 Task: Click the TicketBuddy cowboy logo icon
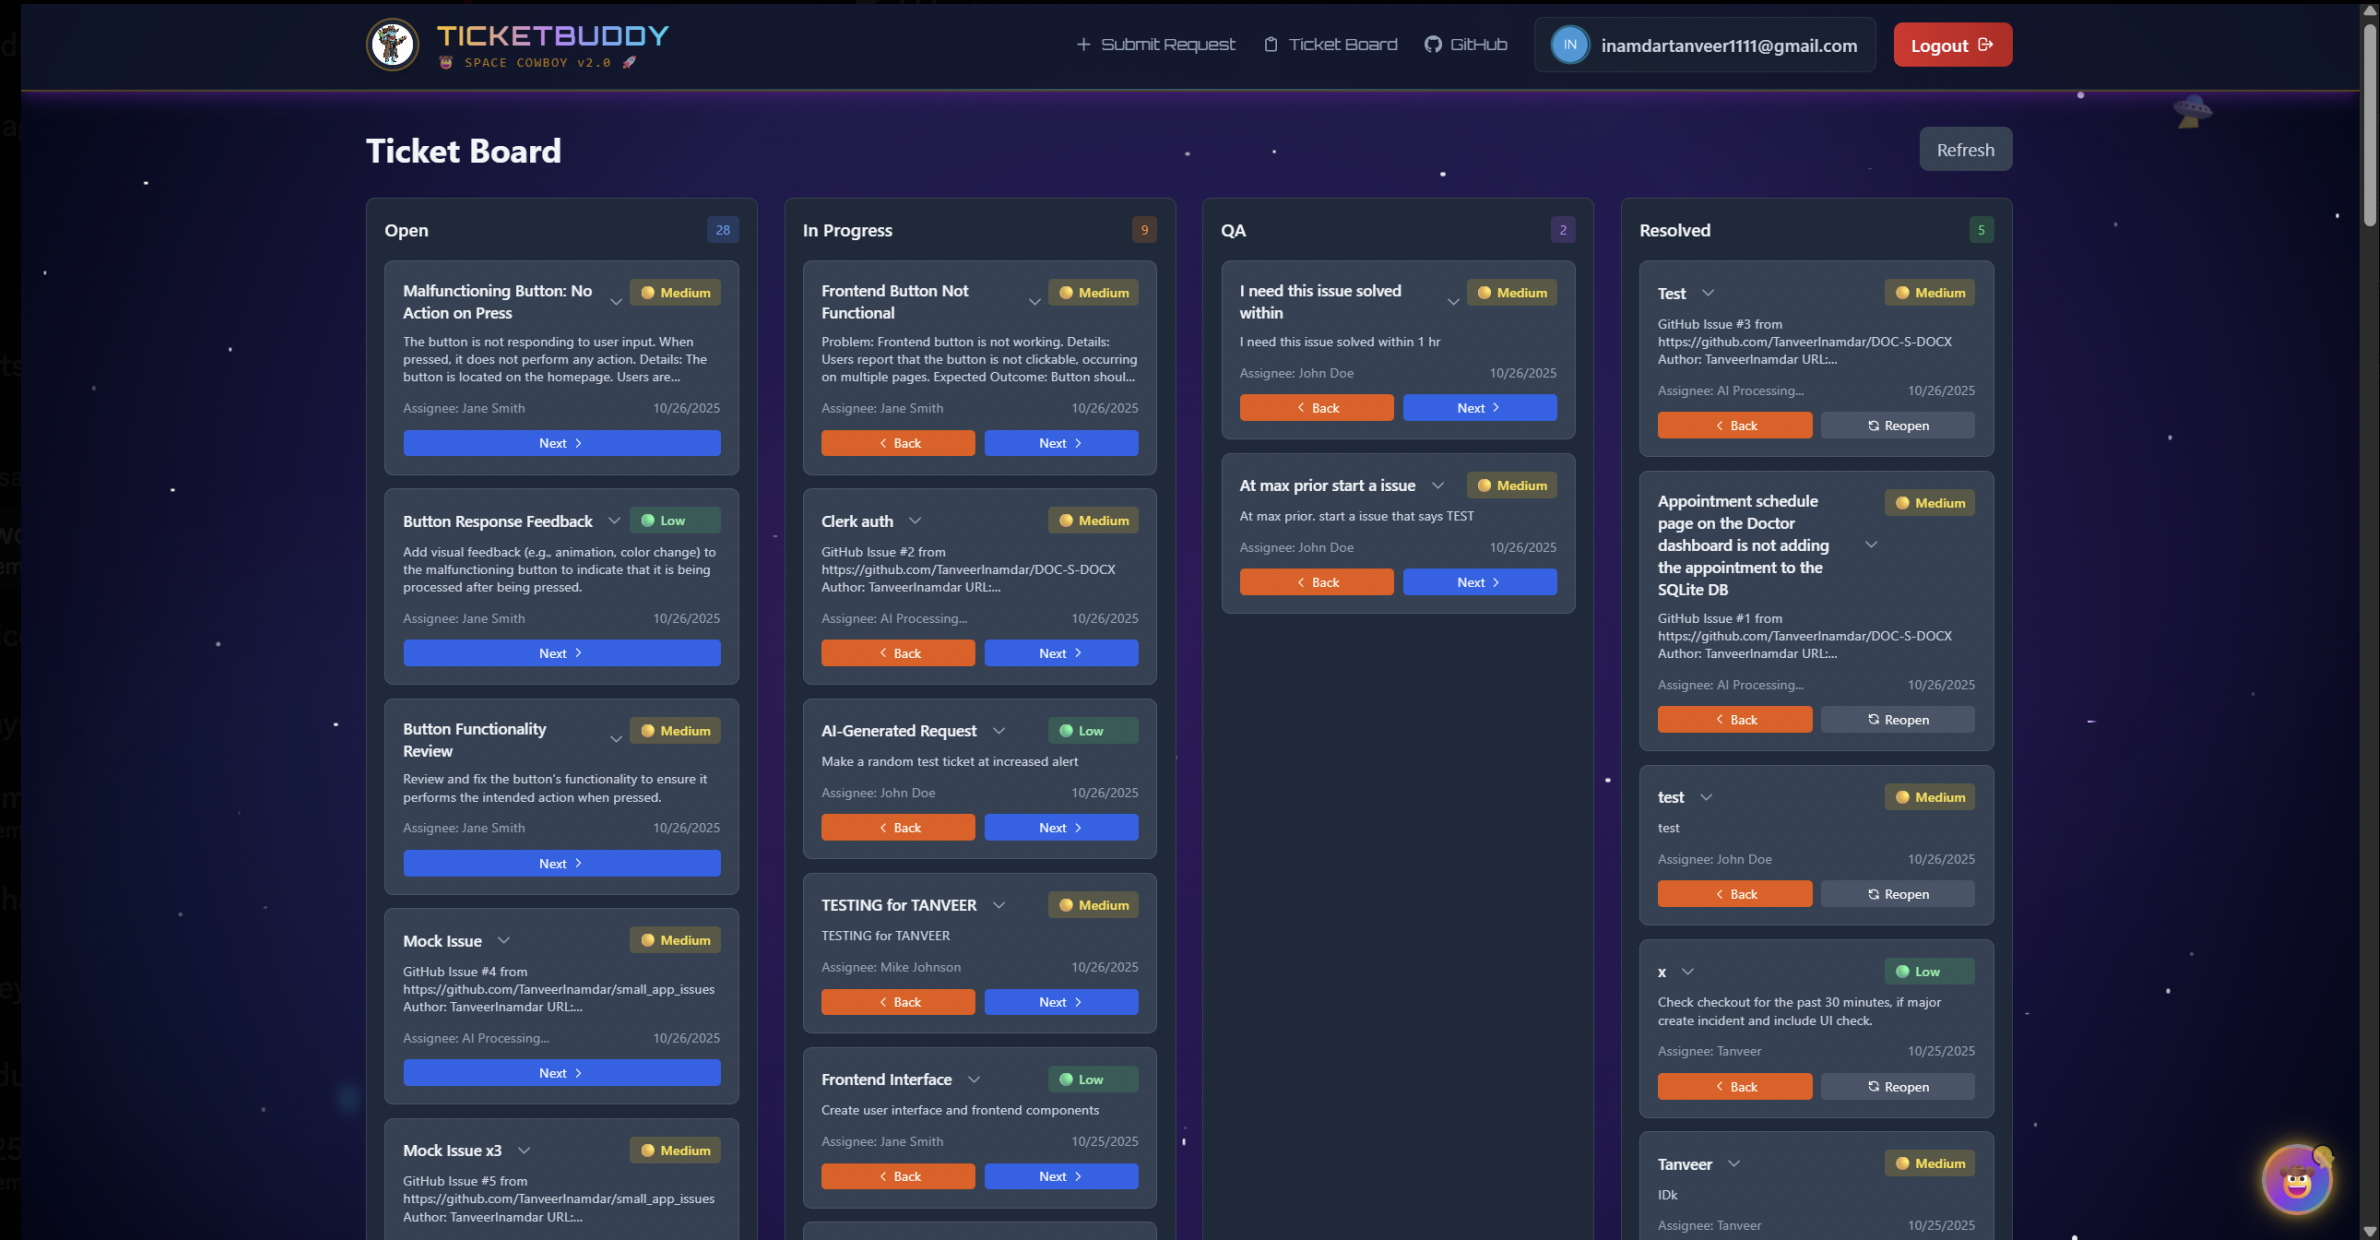click(392, 45)
